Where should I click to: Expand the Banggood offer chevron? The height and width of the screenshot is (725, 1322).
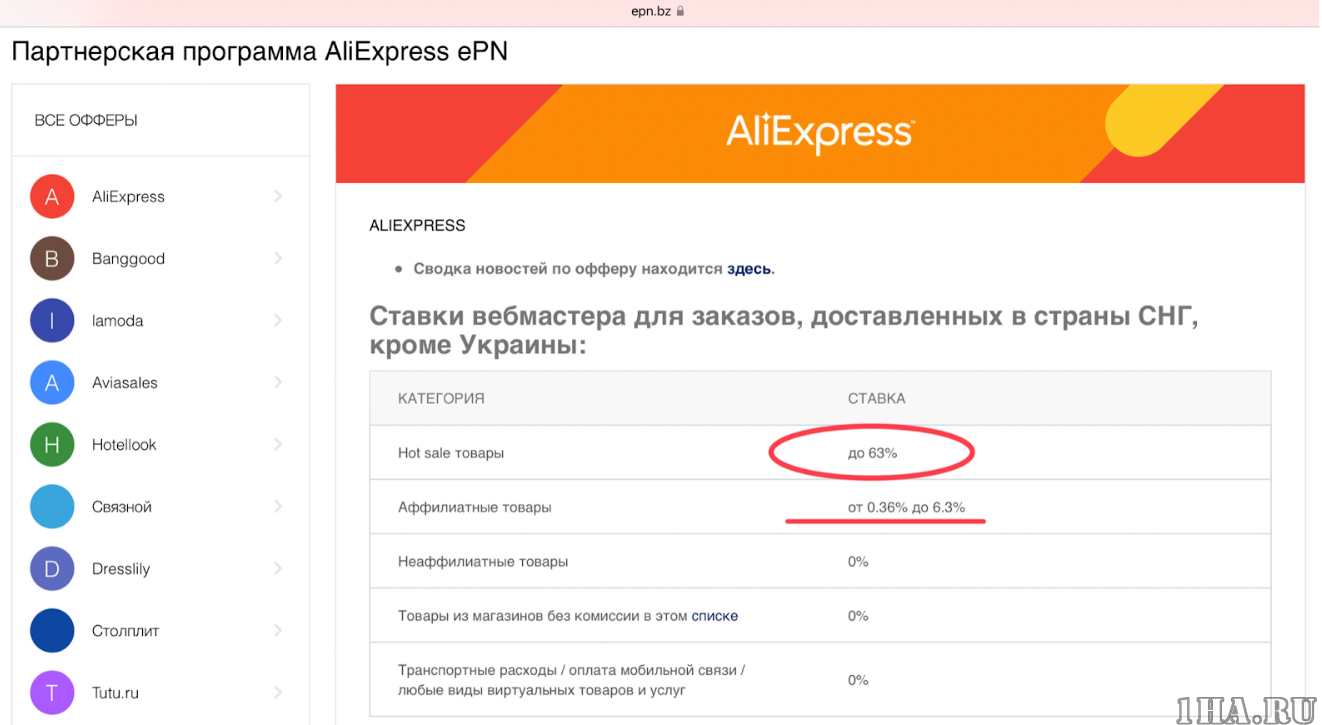point(278,259)
